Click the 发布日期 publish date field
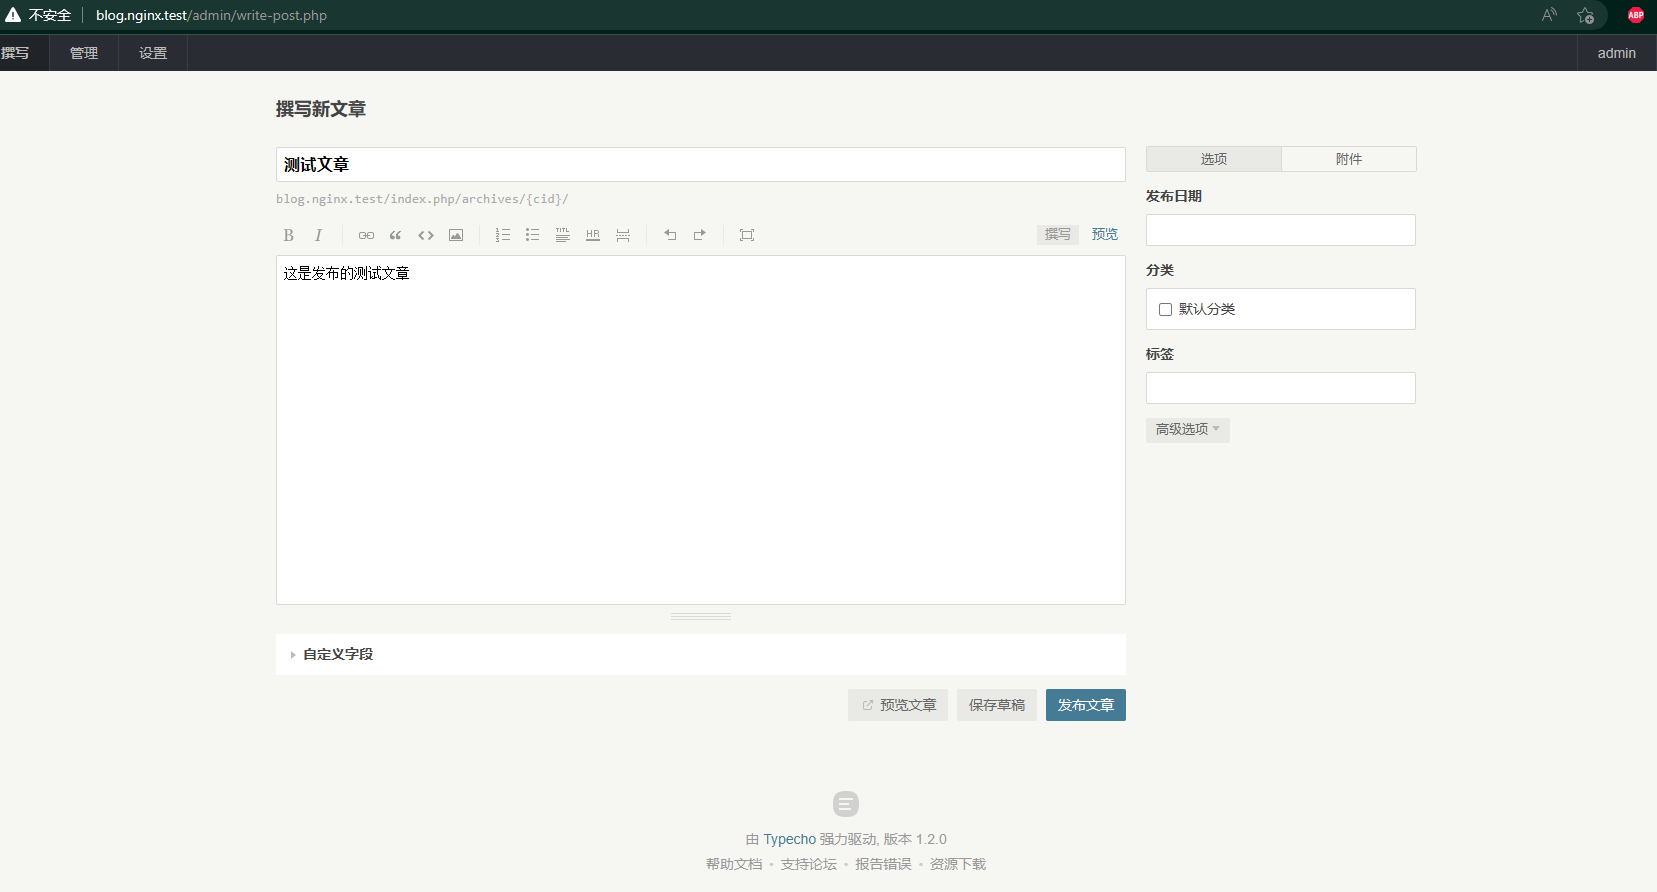The image size is (1657, 892). click(x=1281, y=230)
